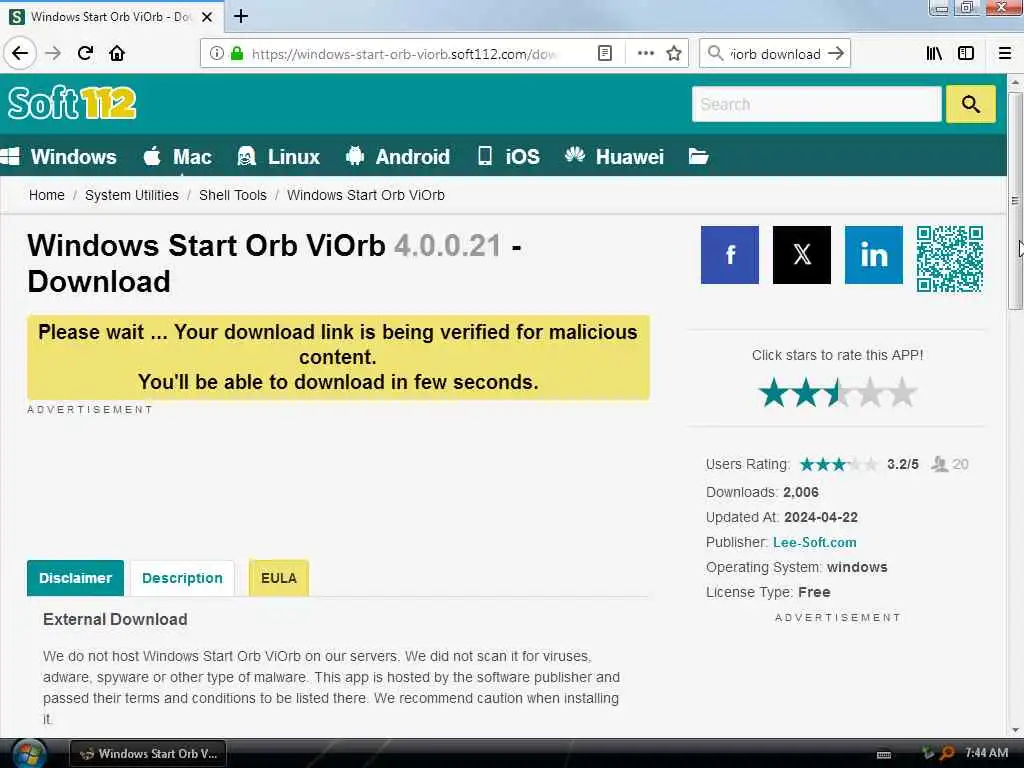The height and width of the screenshot is (768, 1024).
Task: Click Windows Start Orb ViOrb breadcrumb
Action: click(366, 195)
